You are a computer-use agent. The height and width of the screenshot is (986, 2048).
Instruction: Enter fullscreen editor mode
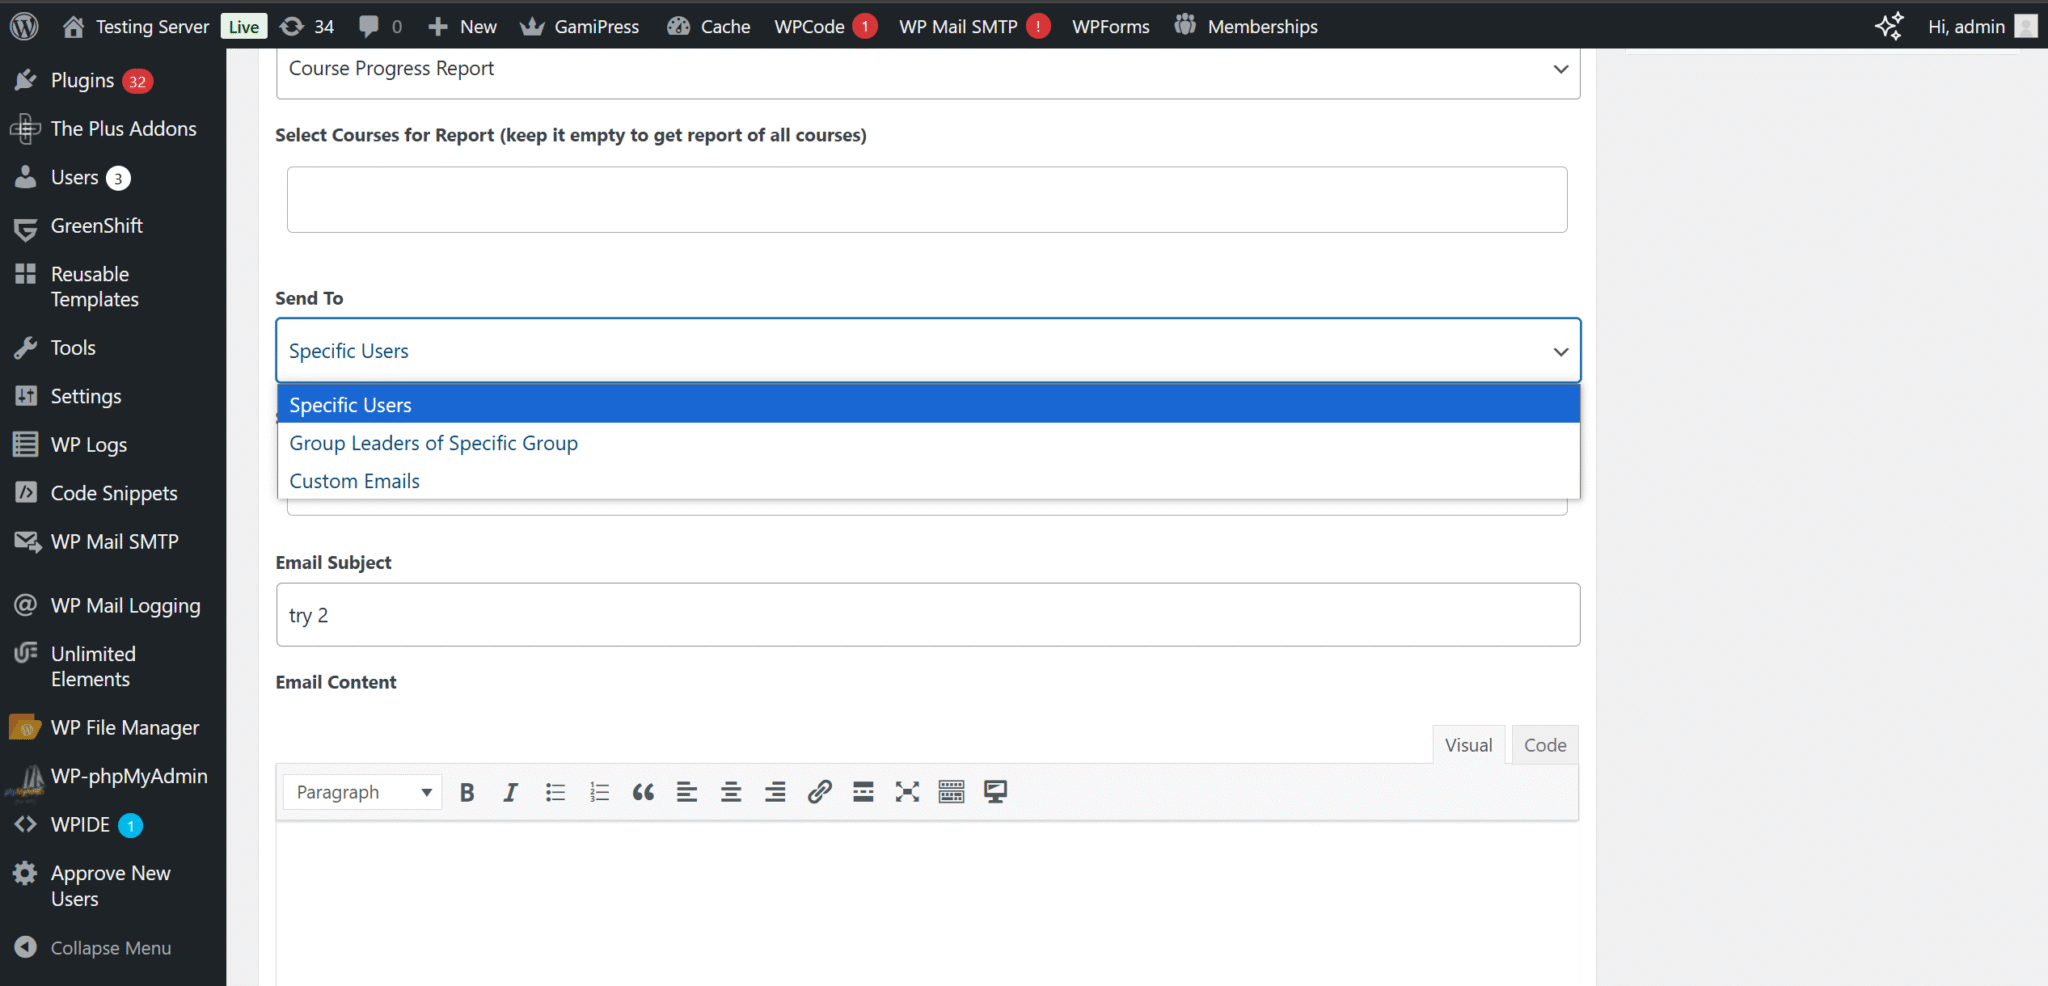click(907, 793)
